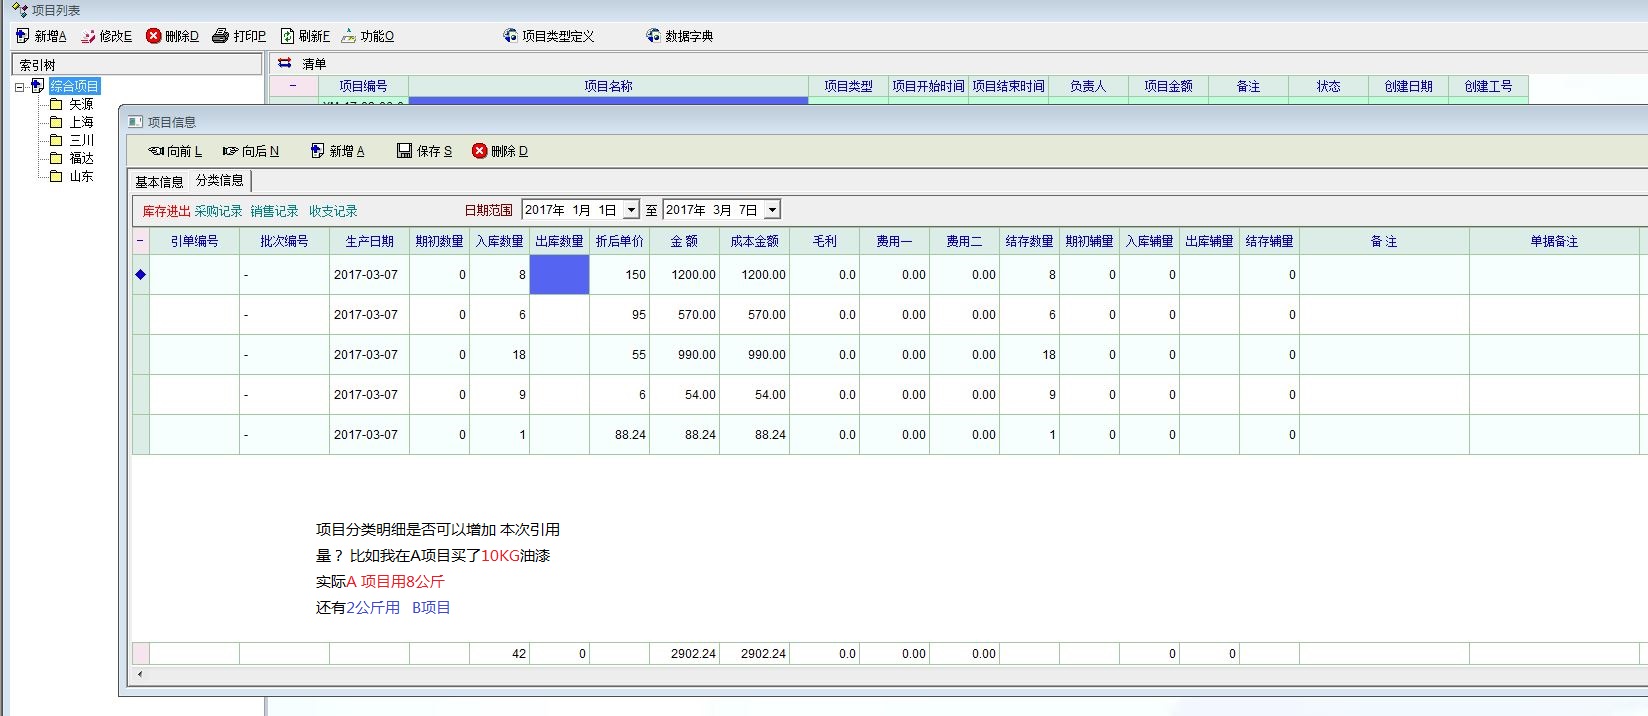Open the 销售记录 link
The width and height of the screenshot is (1648, 716).
274,211
